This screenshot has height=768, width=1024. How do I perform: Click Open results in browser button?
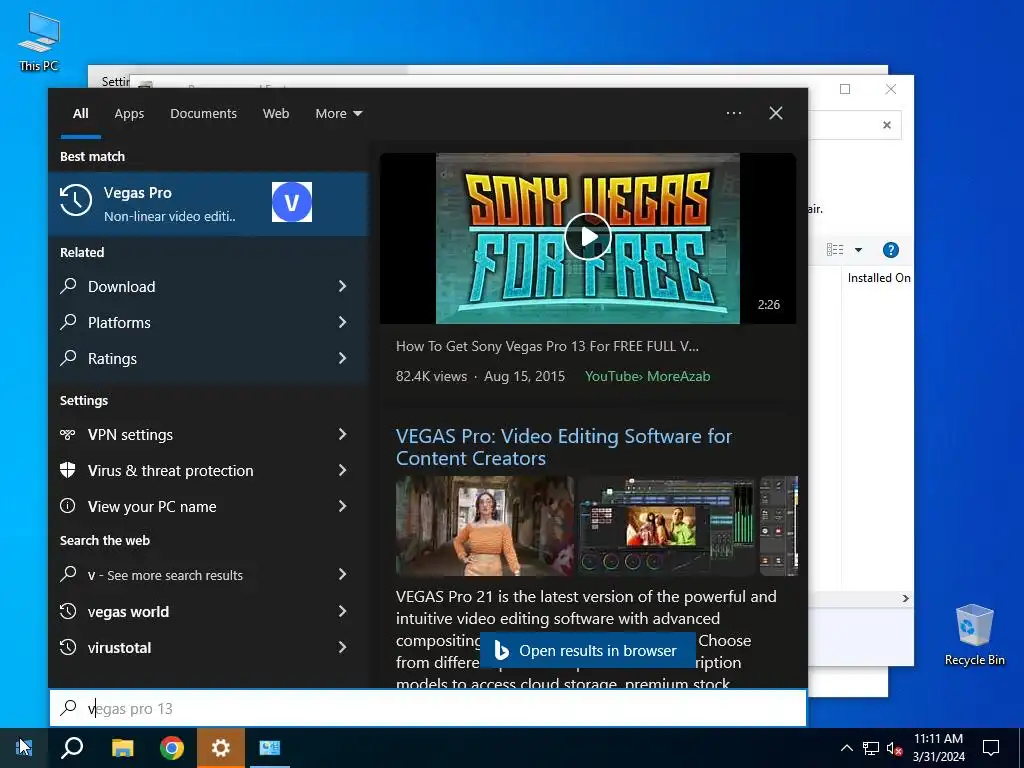[x=588, y=650]
